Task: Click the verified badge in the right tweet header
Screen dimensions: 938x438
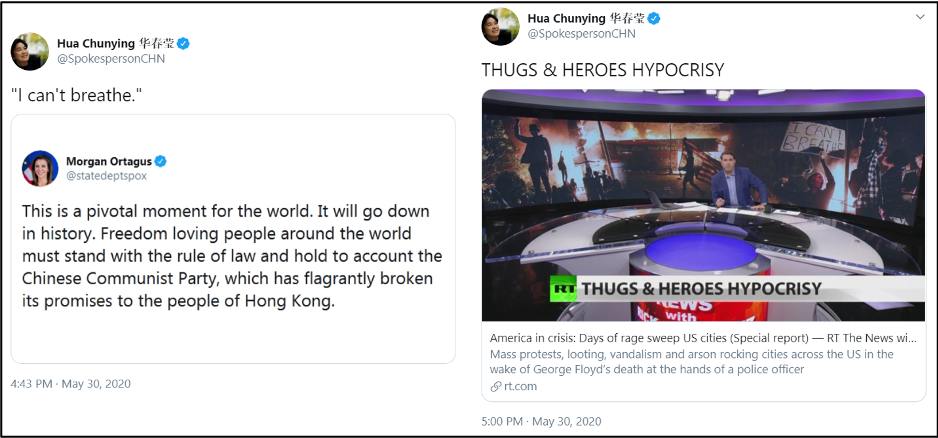Action: (x=654, y=19)
